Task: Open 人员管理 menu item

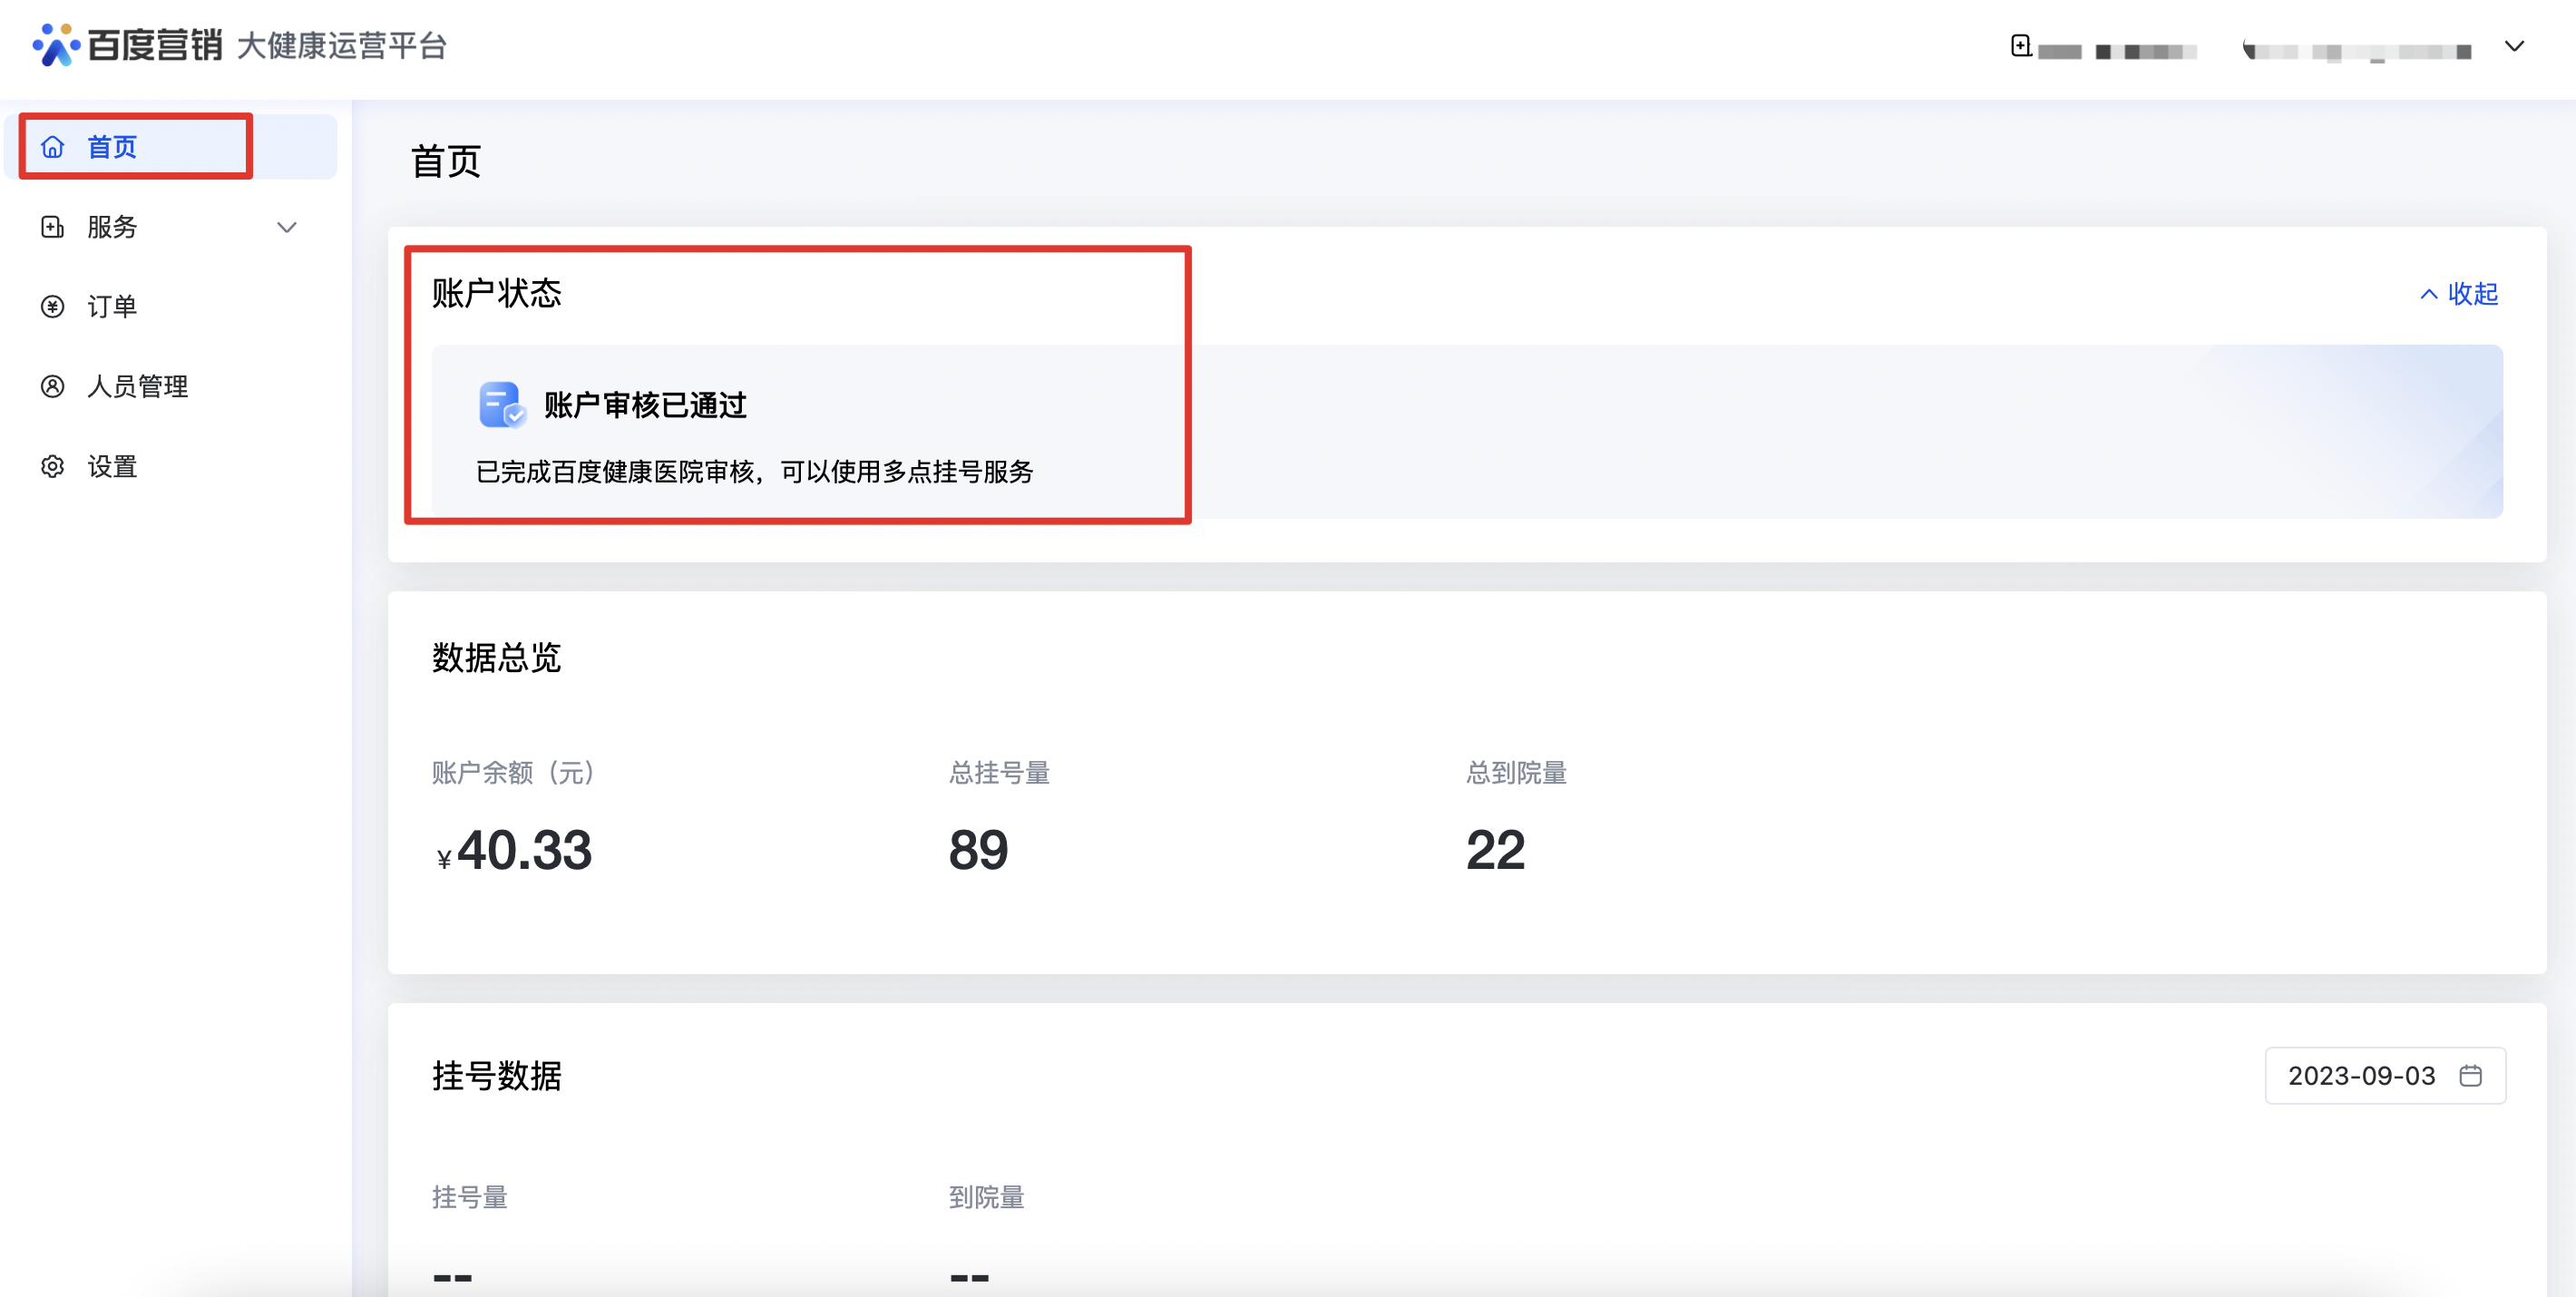Action: point(138,387)
